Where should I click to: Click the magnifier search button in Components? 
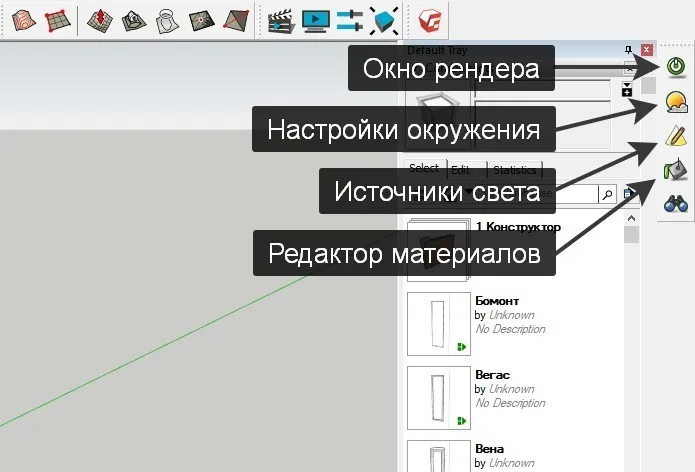(606, 195)
